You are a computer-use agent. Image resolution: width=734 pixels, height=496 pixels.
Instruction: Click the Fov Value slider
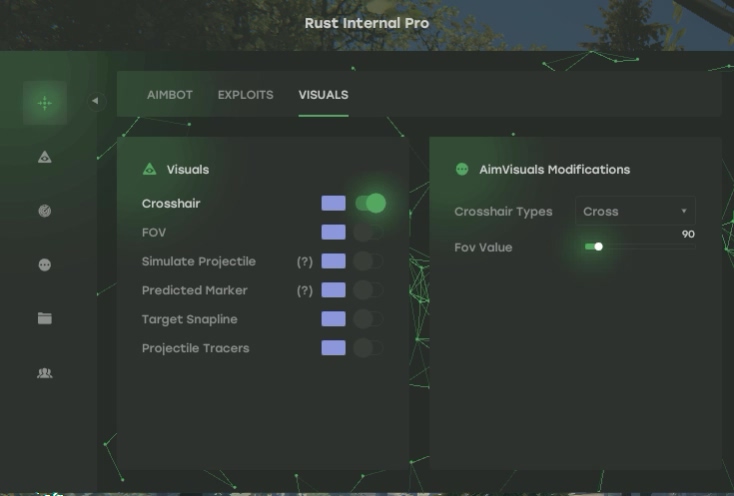tap(638, 247)
